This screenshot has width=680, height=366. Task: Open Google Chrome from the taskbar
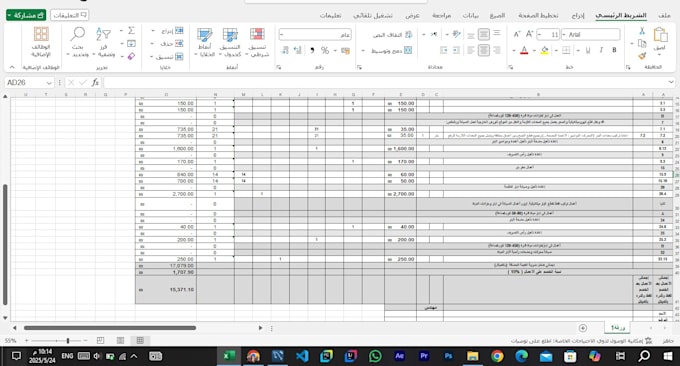coord(497,356)
